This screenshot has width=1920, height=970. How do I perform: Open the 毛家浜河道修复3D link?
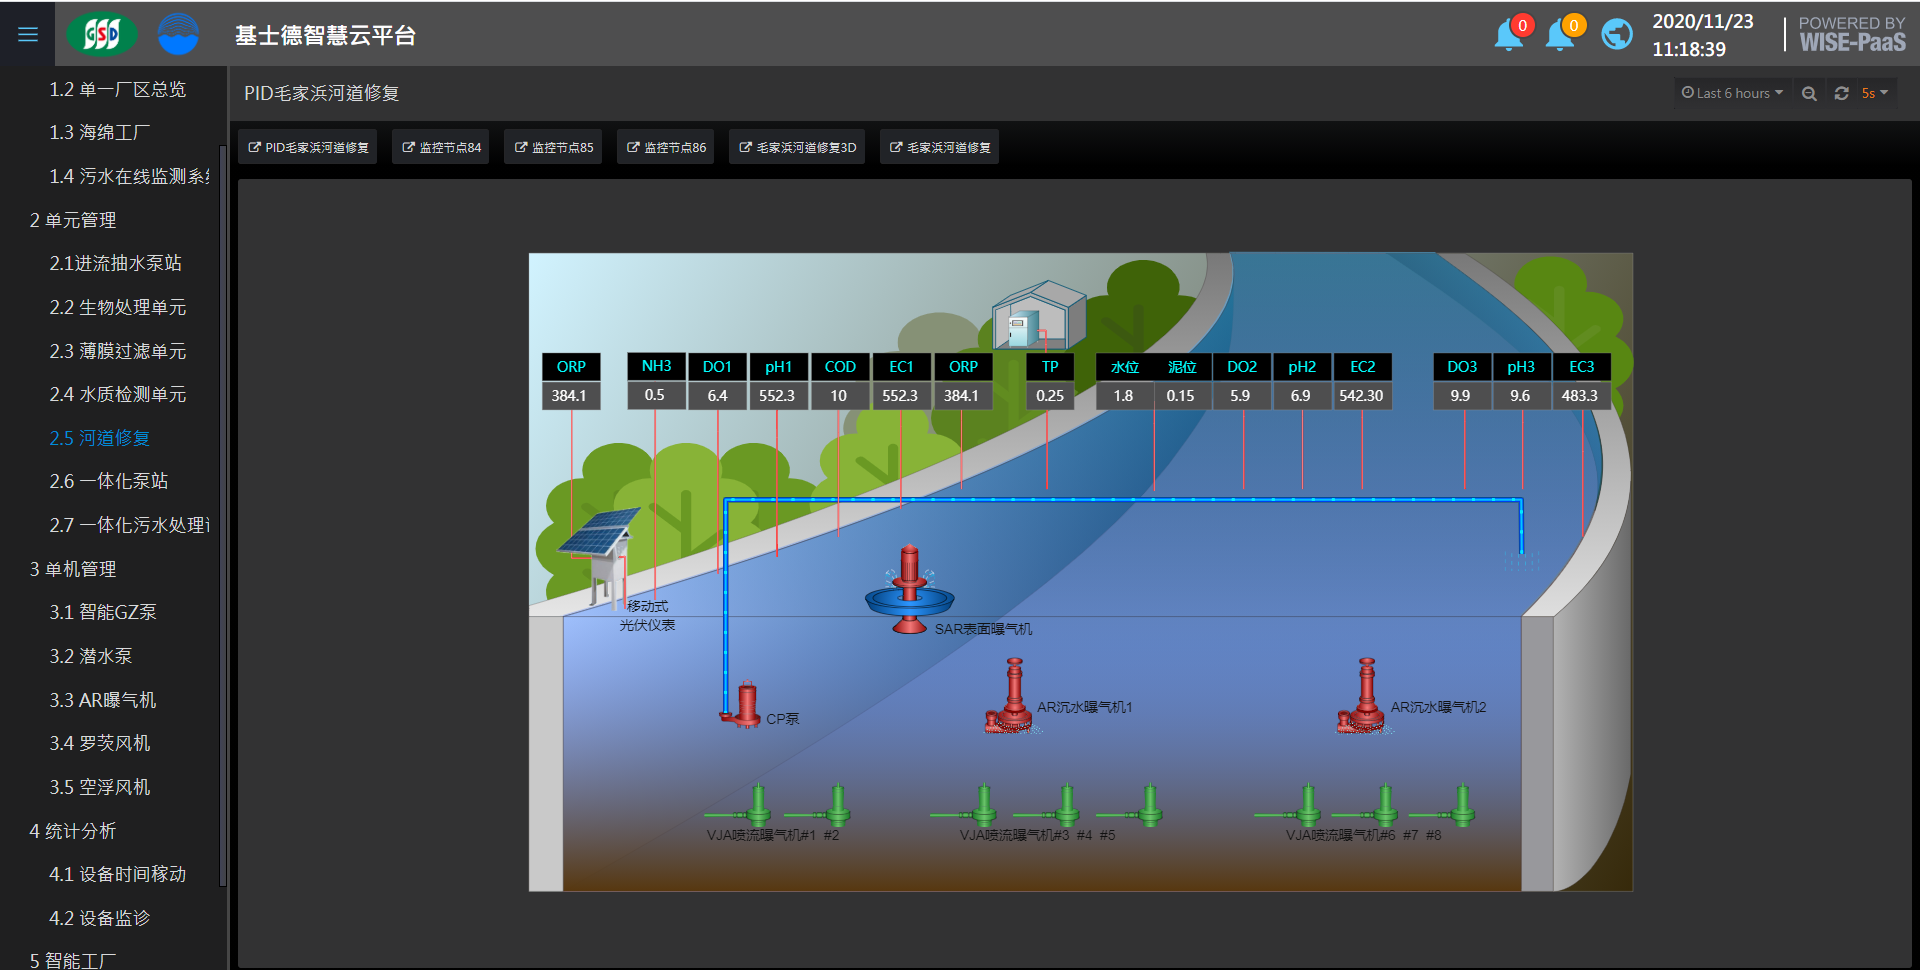(797, 147)
